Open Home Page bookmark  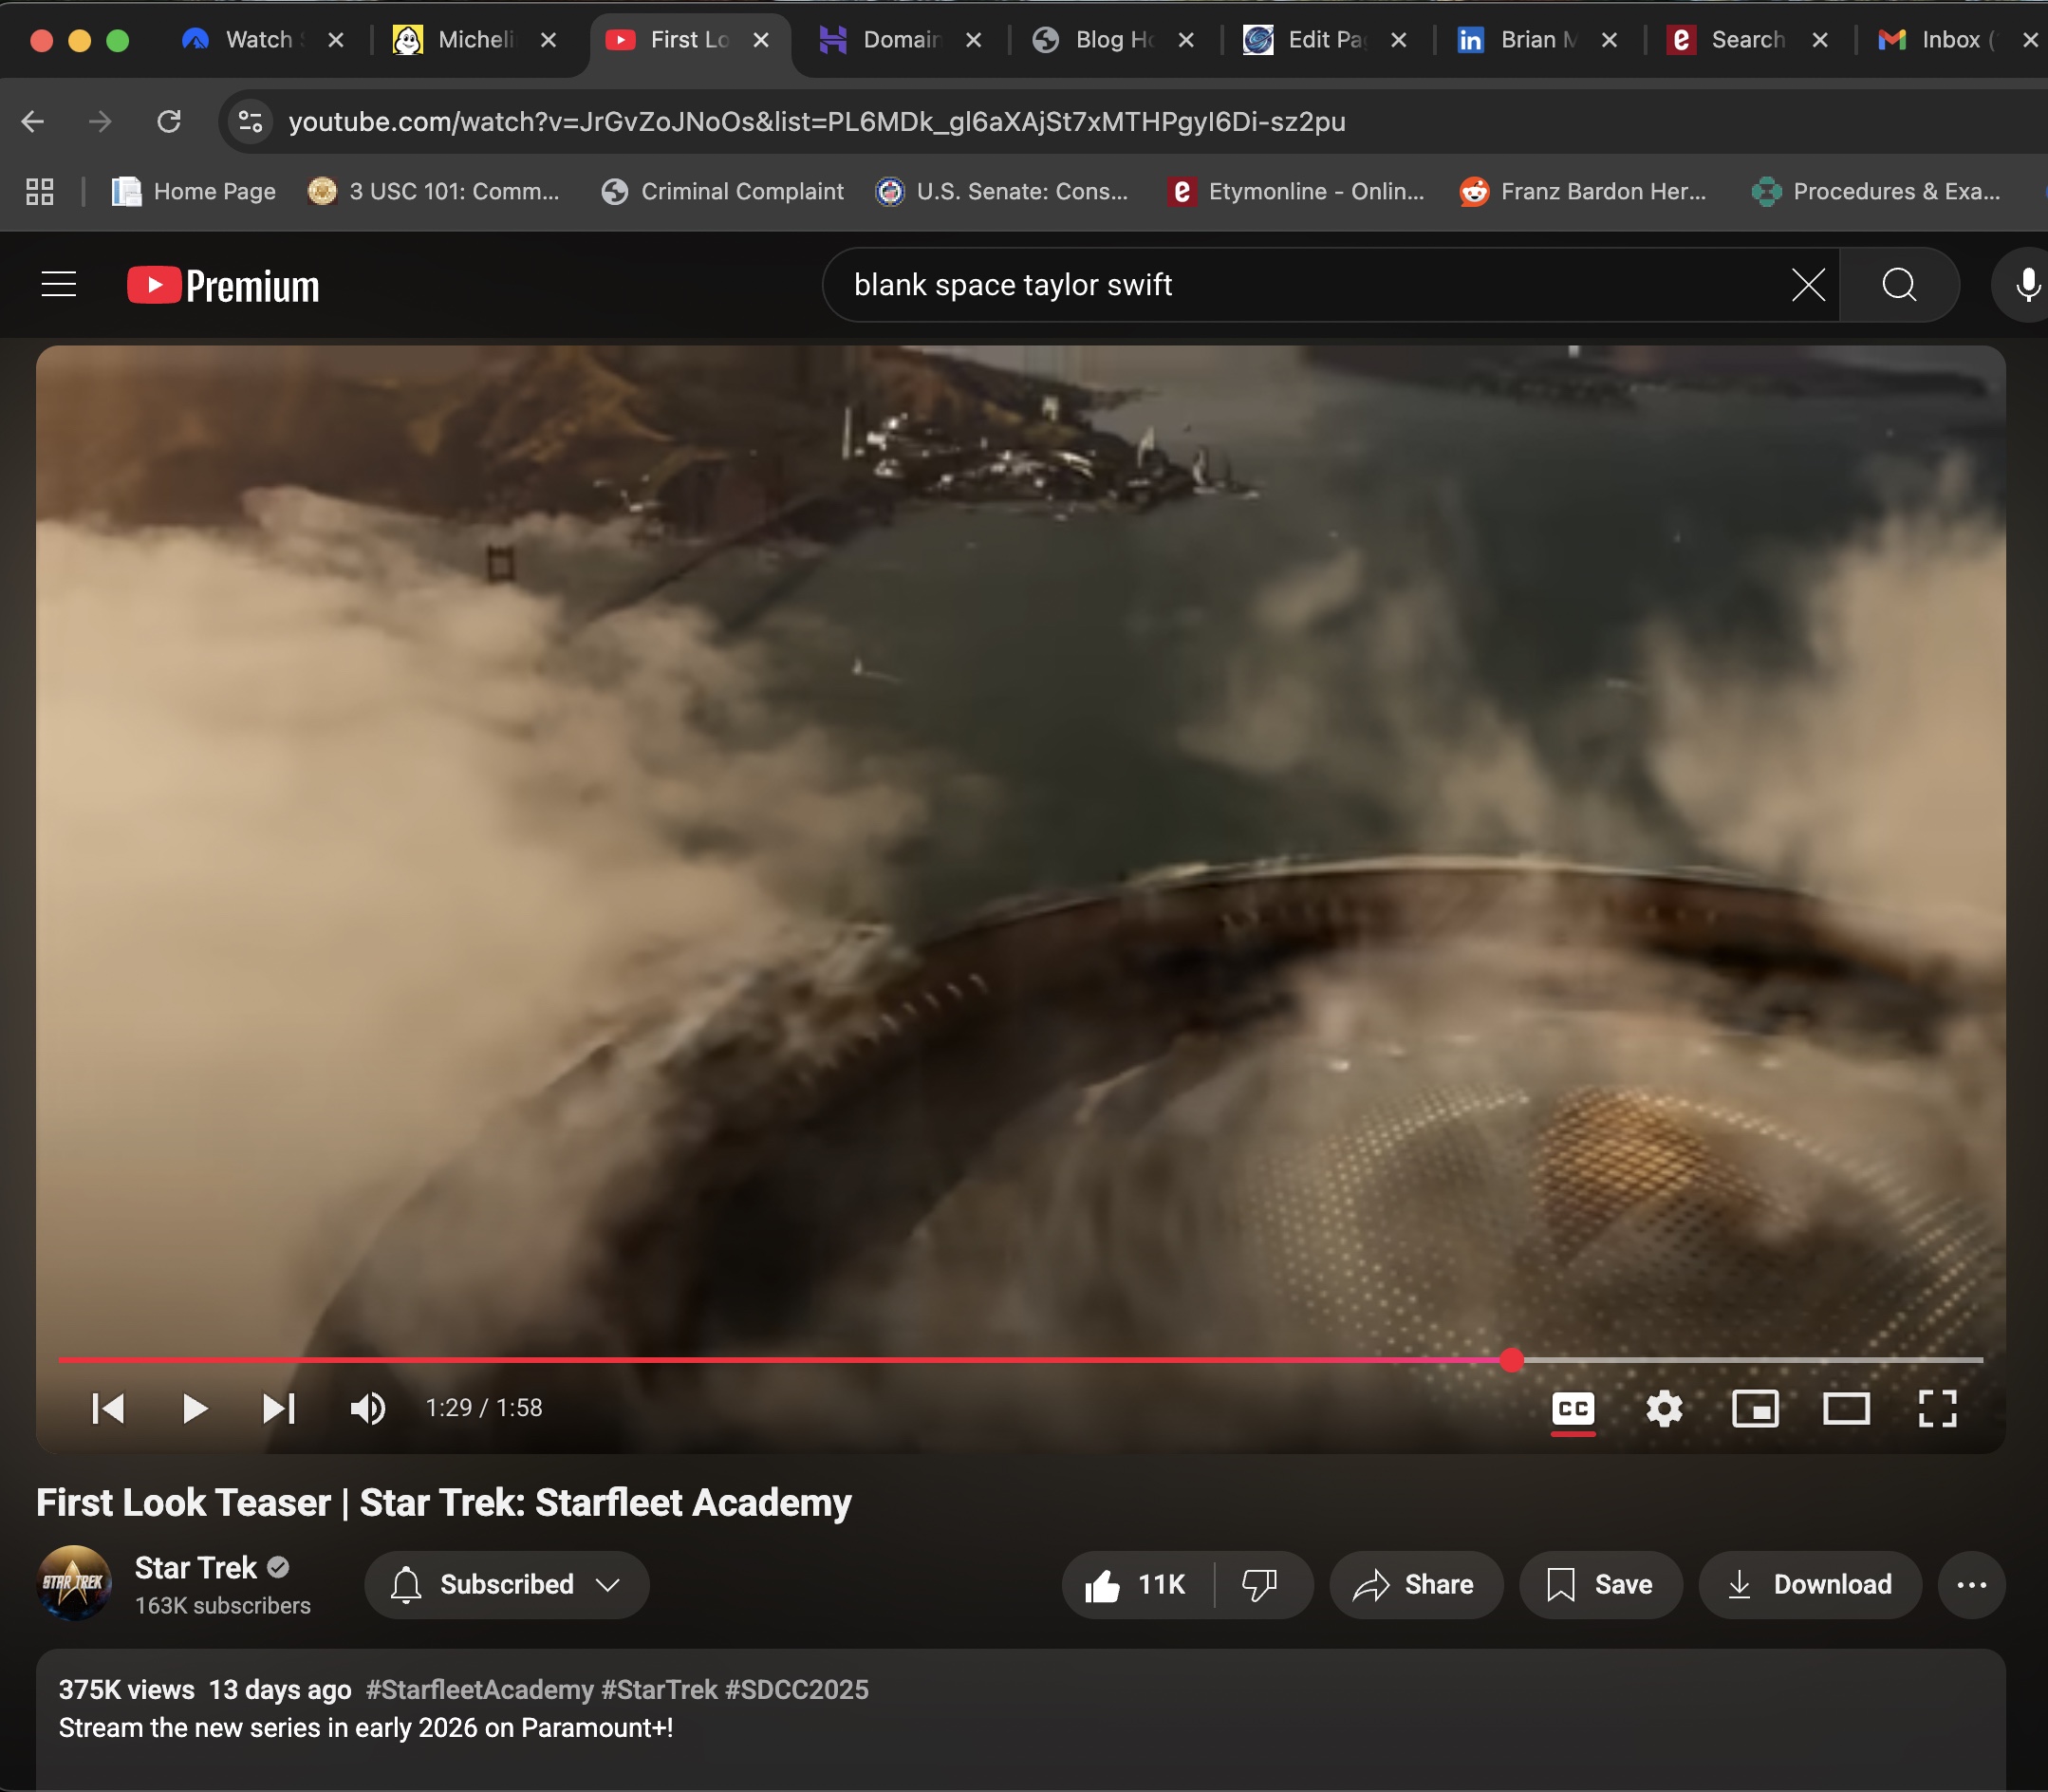point(193,191)
